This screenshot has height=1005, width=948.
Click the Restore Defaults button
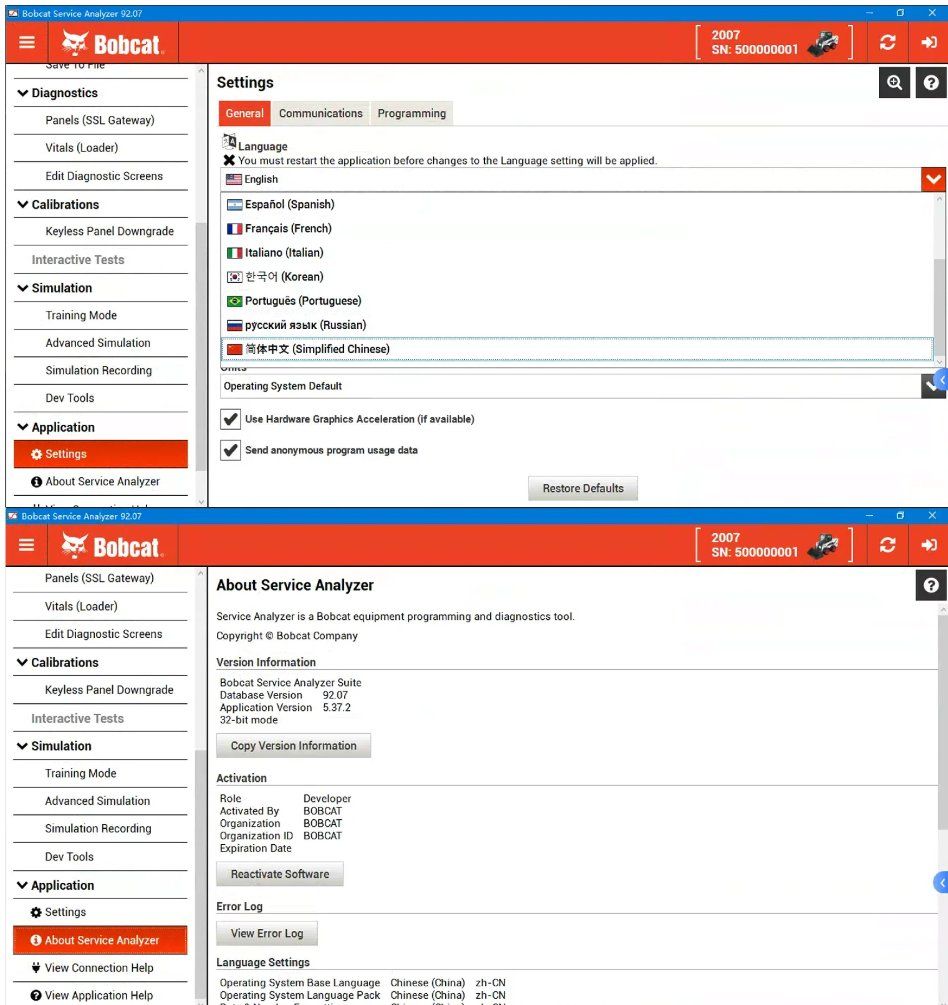[582, 488]
